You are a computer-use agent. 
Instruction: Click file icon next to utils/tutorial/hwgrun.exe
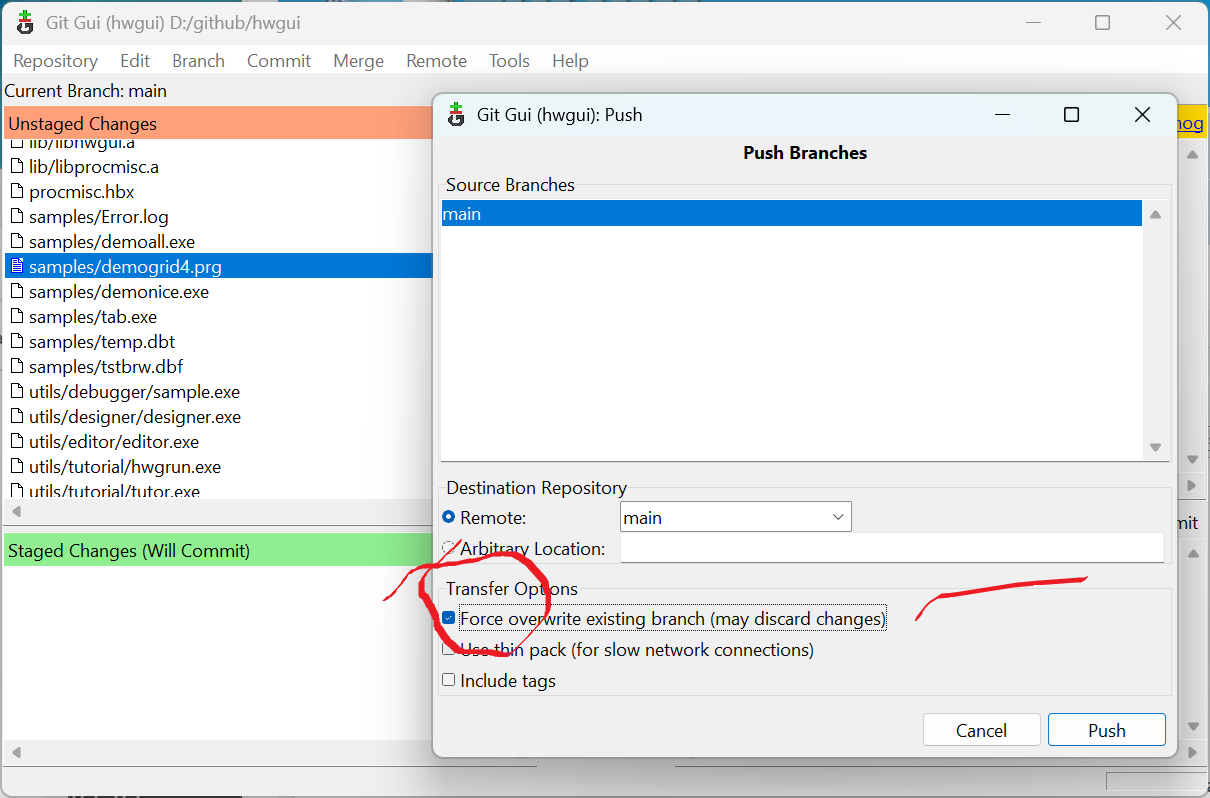click(x=17, y=466)
